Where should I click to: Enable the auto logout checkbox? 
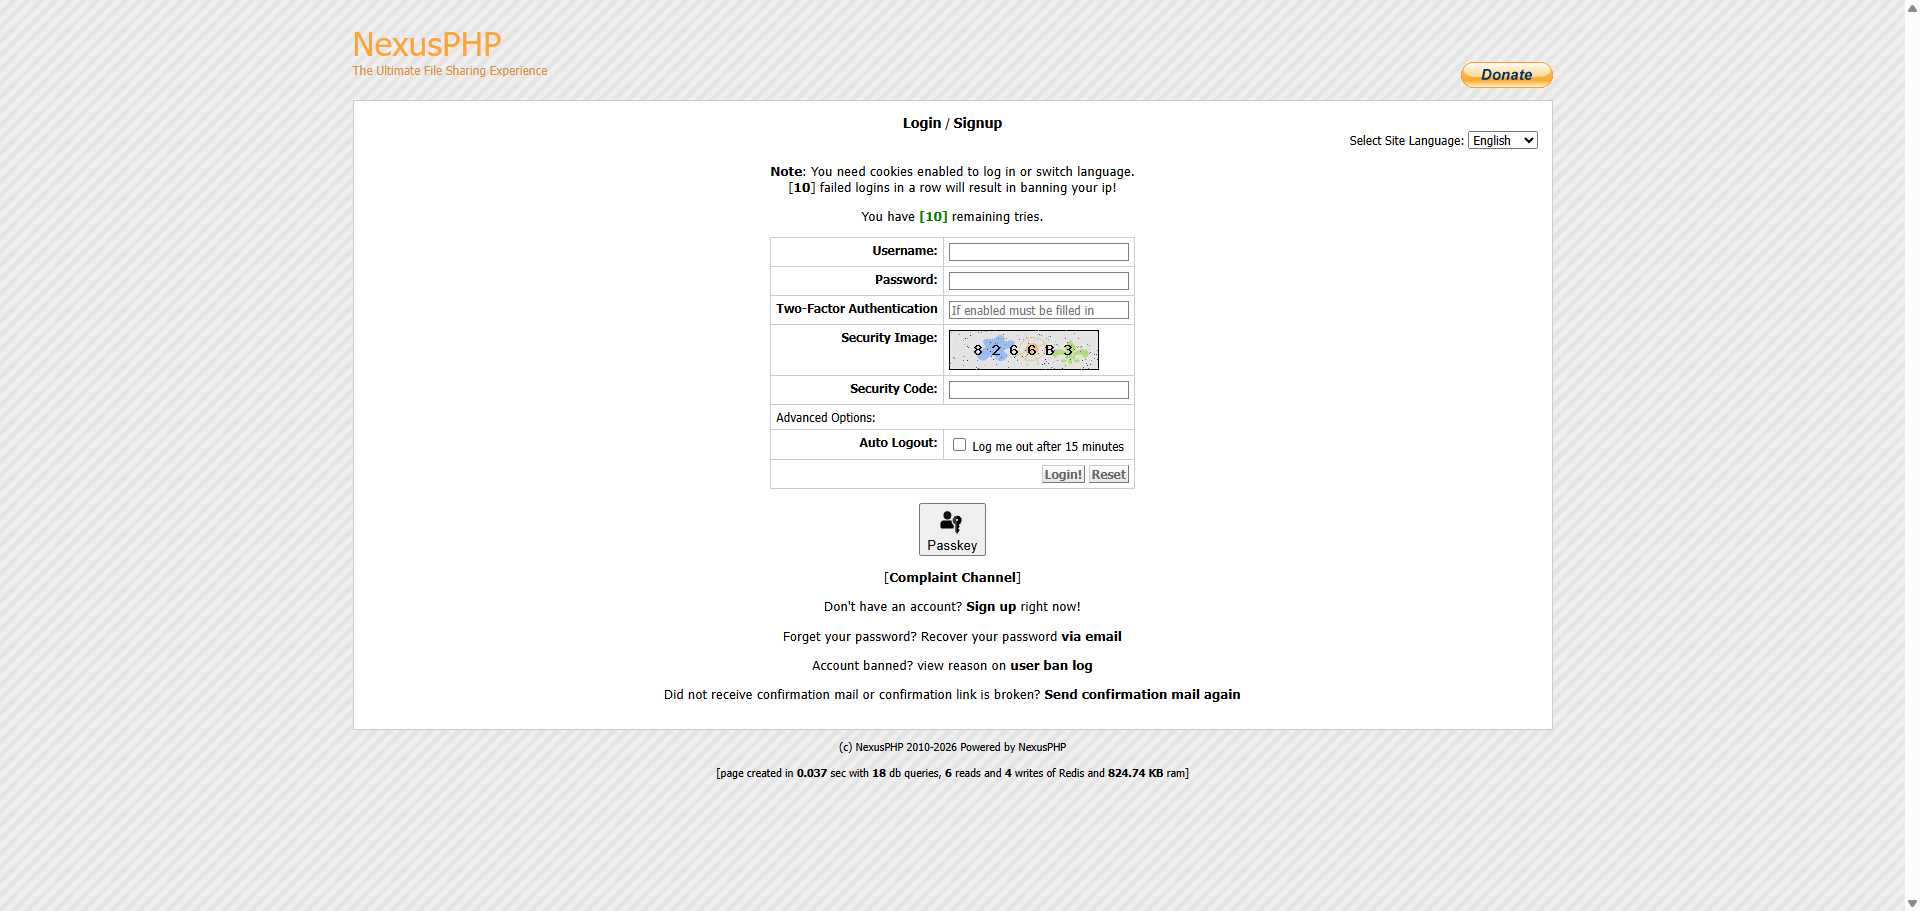[959, 445]
